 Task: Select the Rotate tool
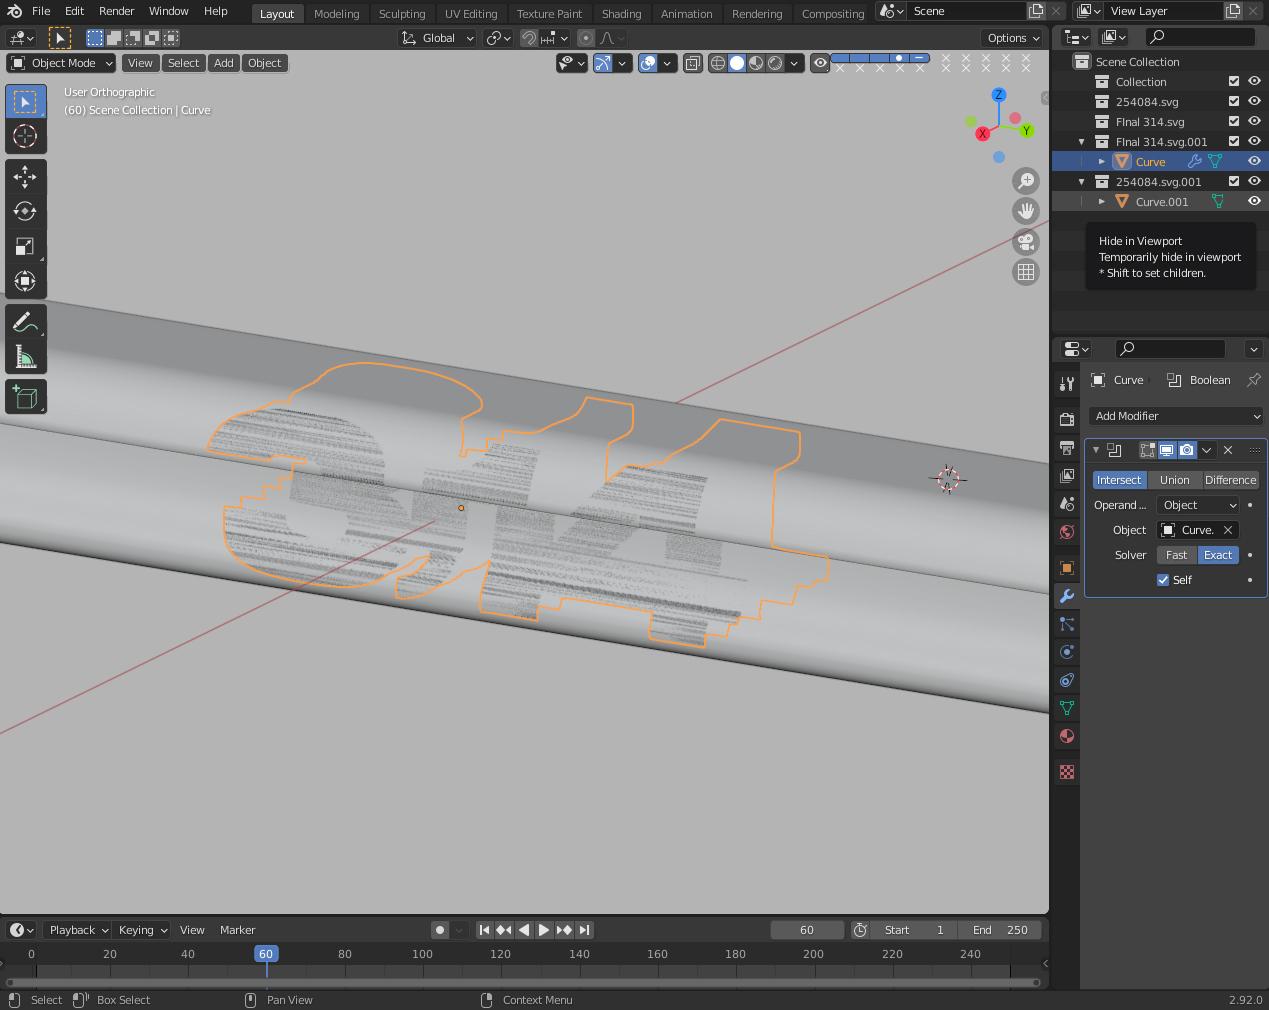[x=25, y=211]
